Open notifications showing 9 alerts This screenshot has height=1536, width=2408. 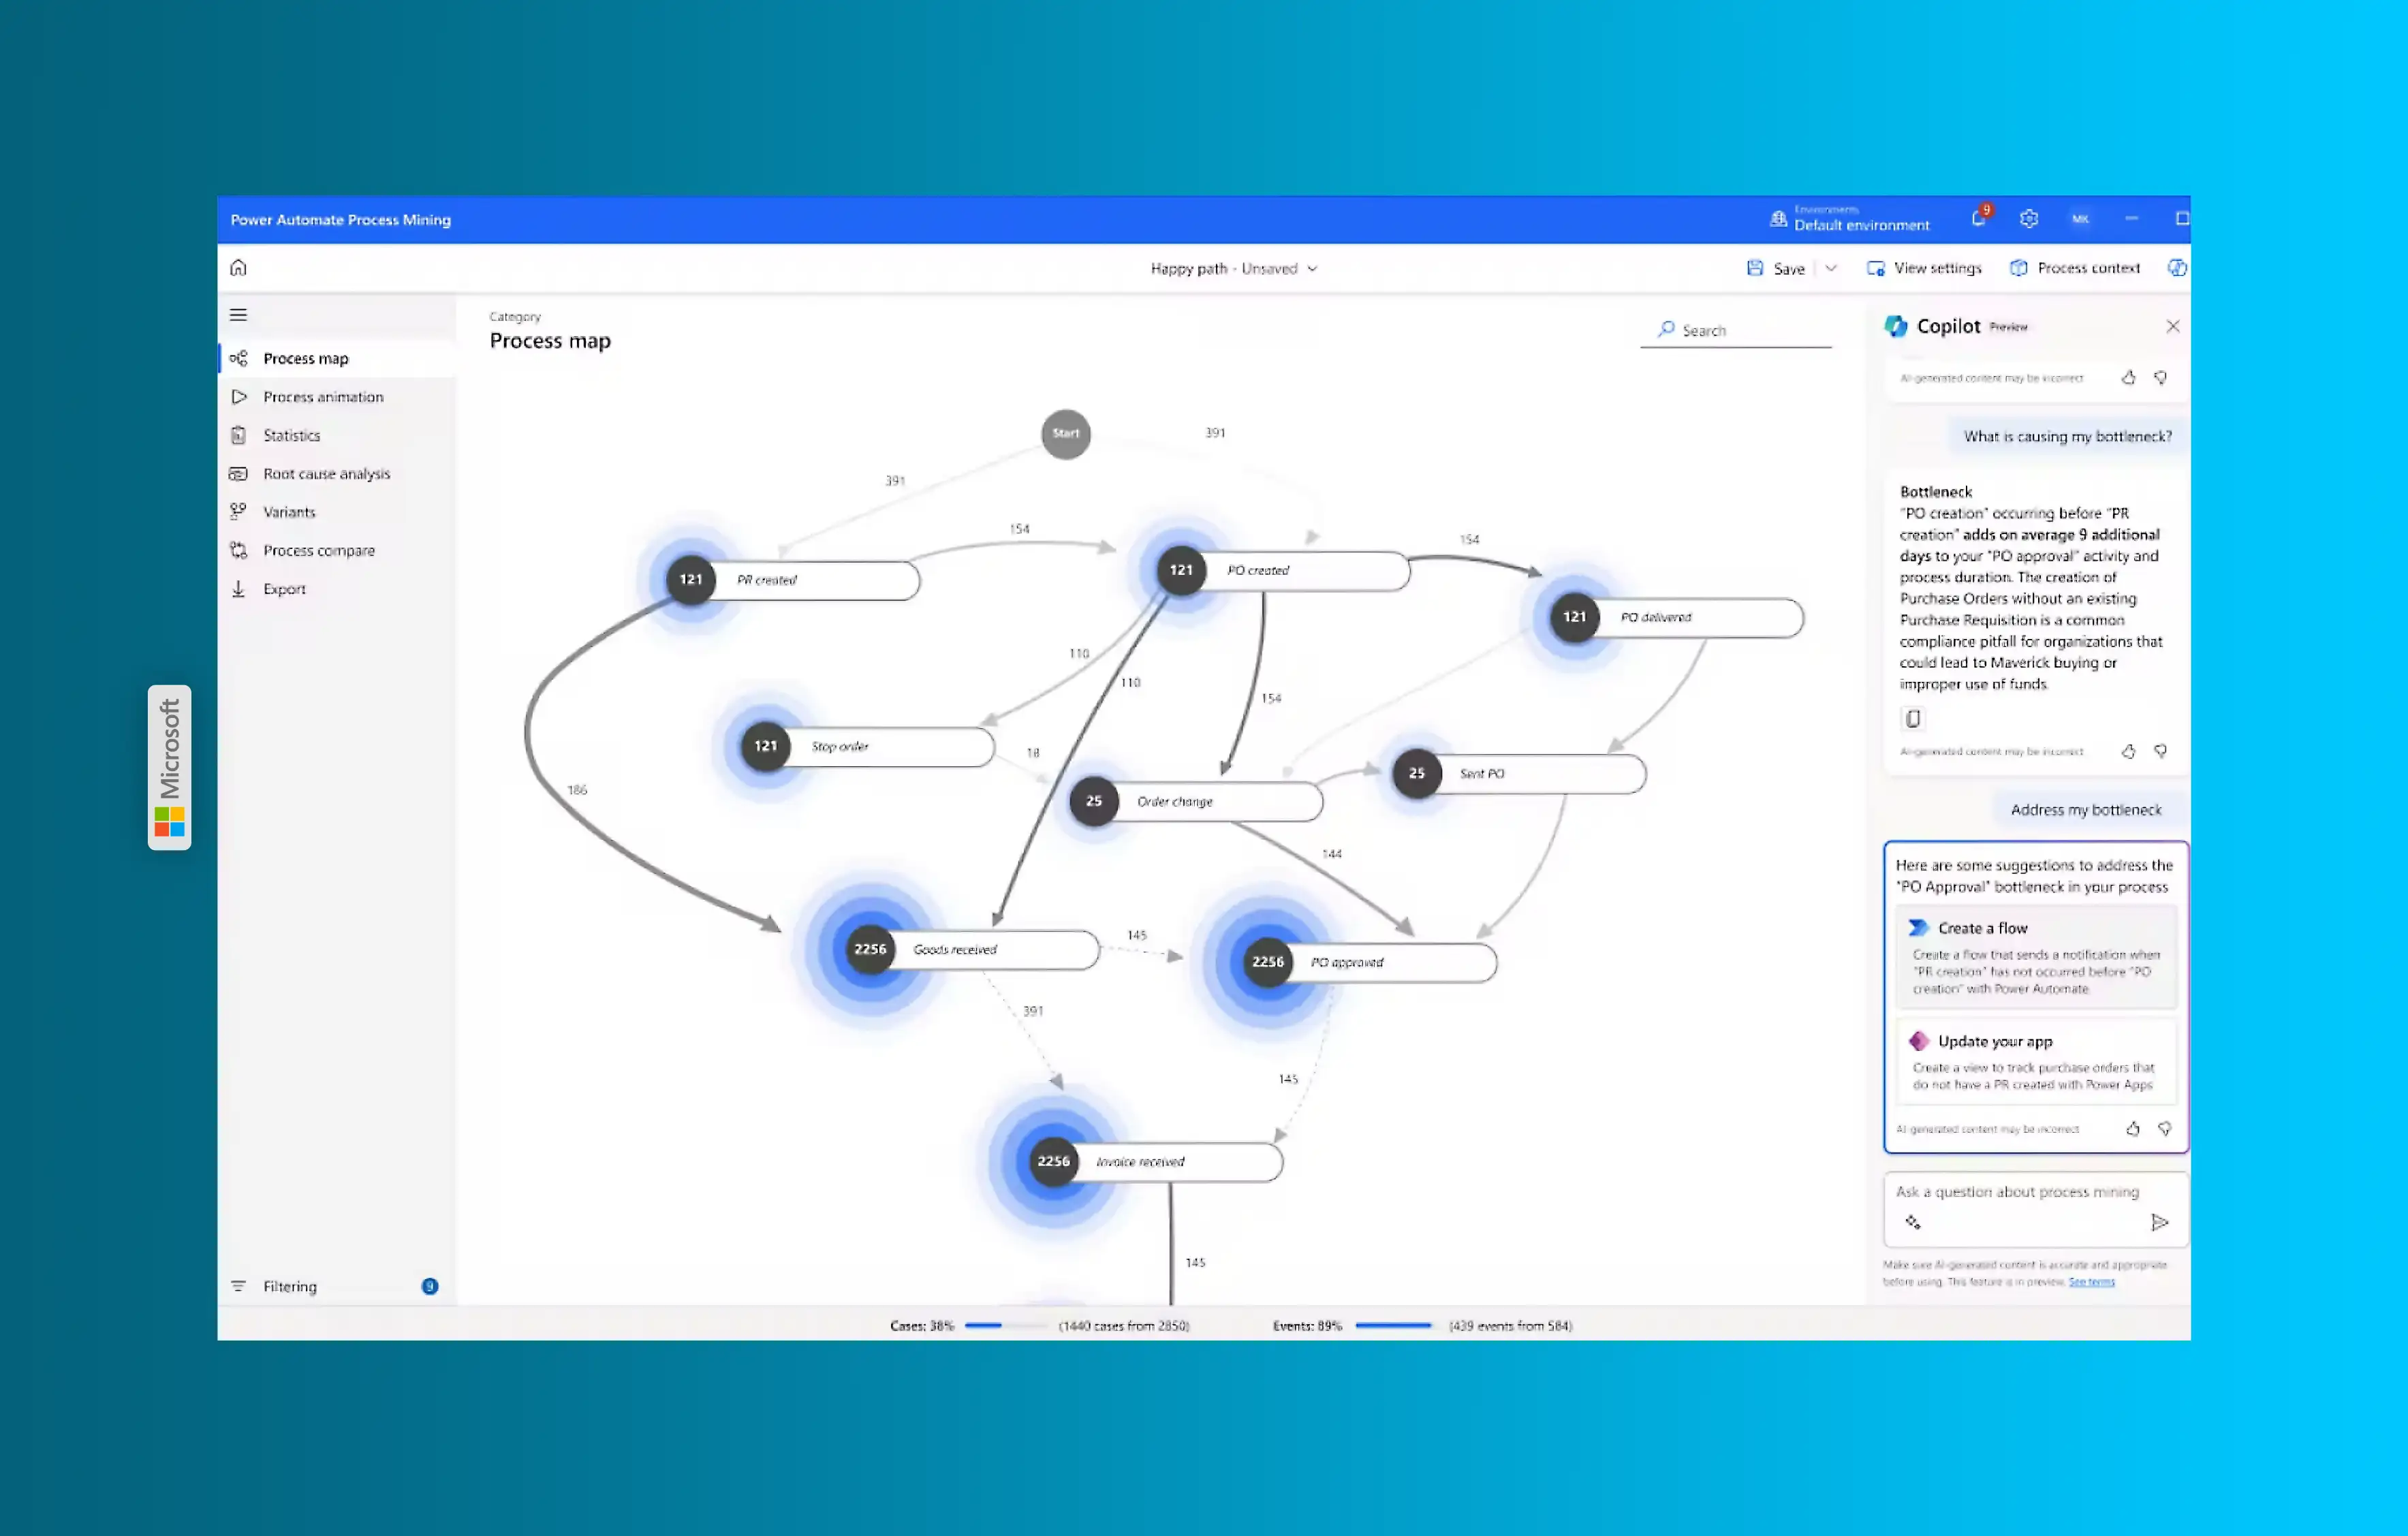[x=1979, y=219]
